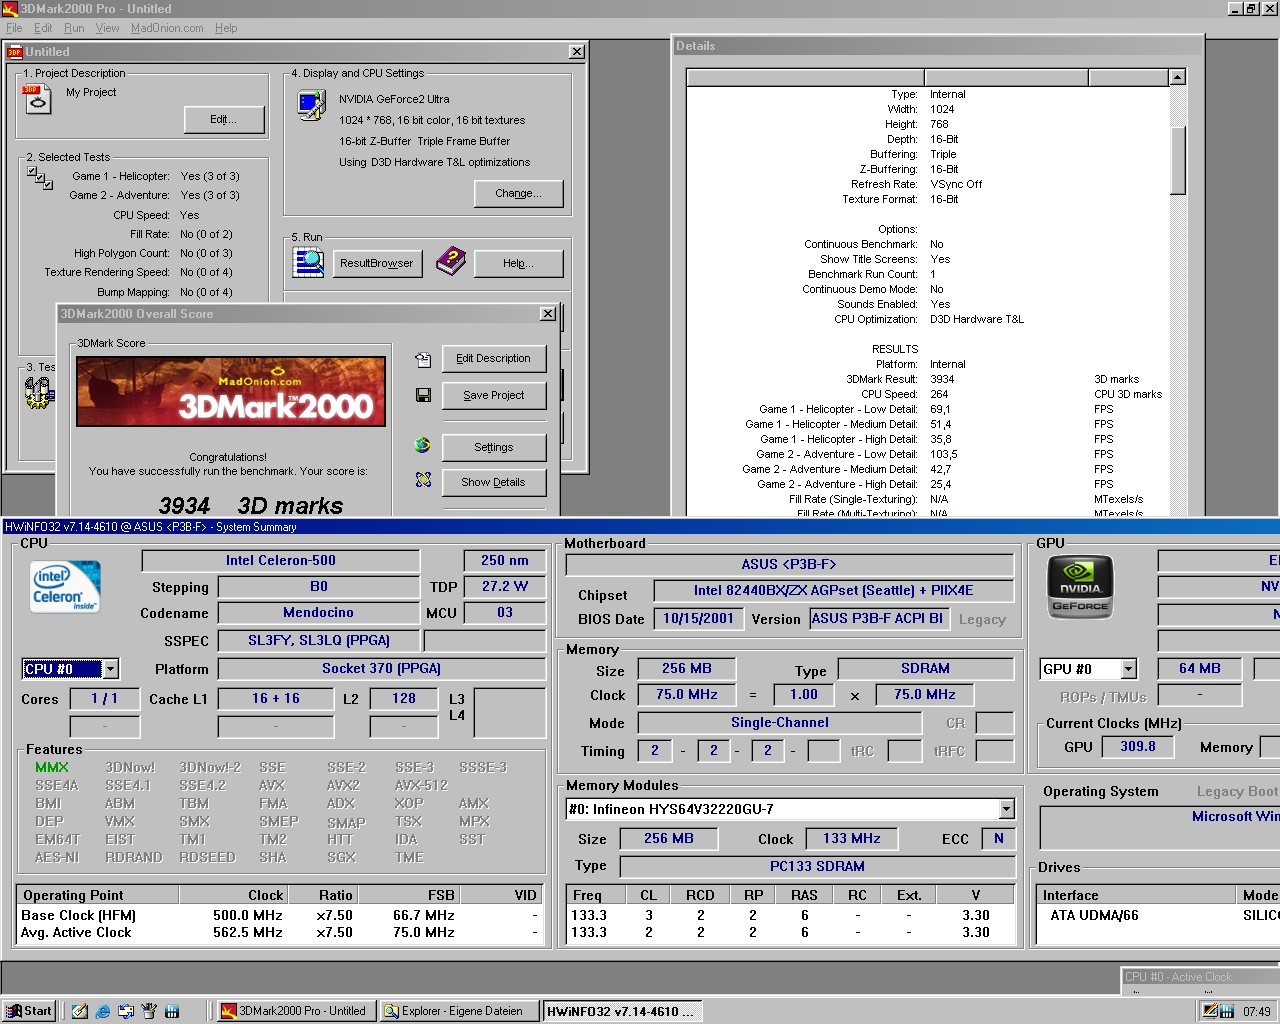The width and height of the screenshot is (1280, 1024).
Task: Click the ASUS P3B-F ACPI BIOS version field
Action: (x=878, y=619)
